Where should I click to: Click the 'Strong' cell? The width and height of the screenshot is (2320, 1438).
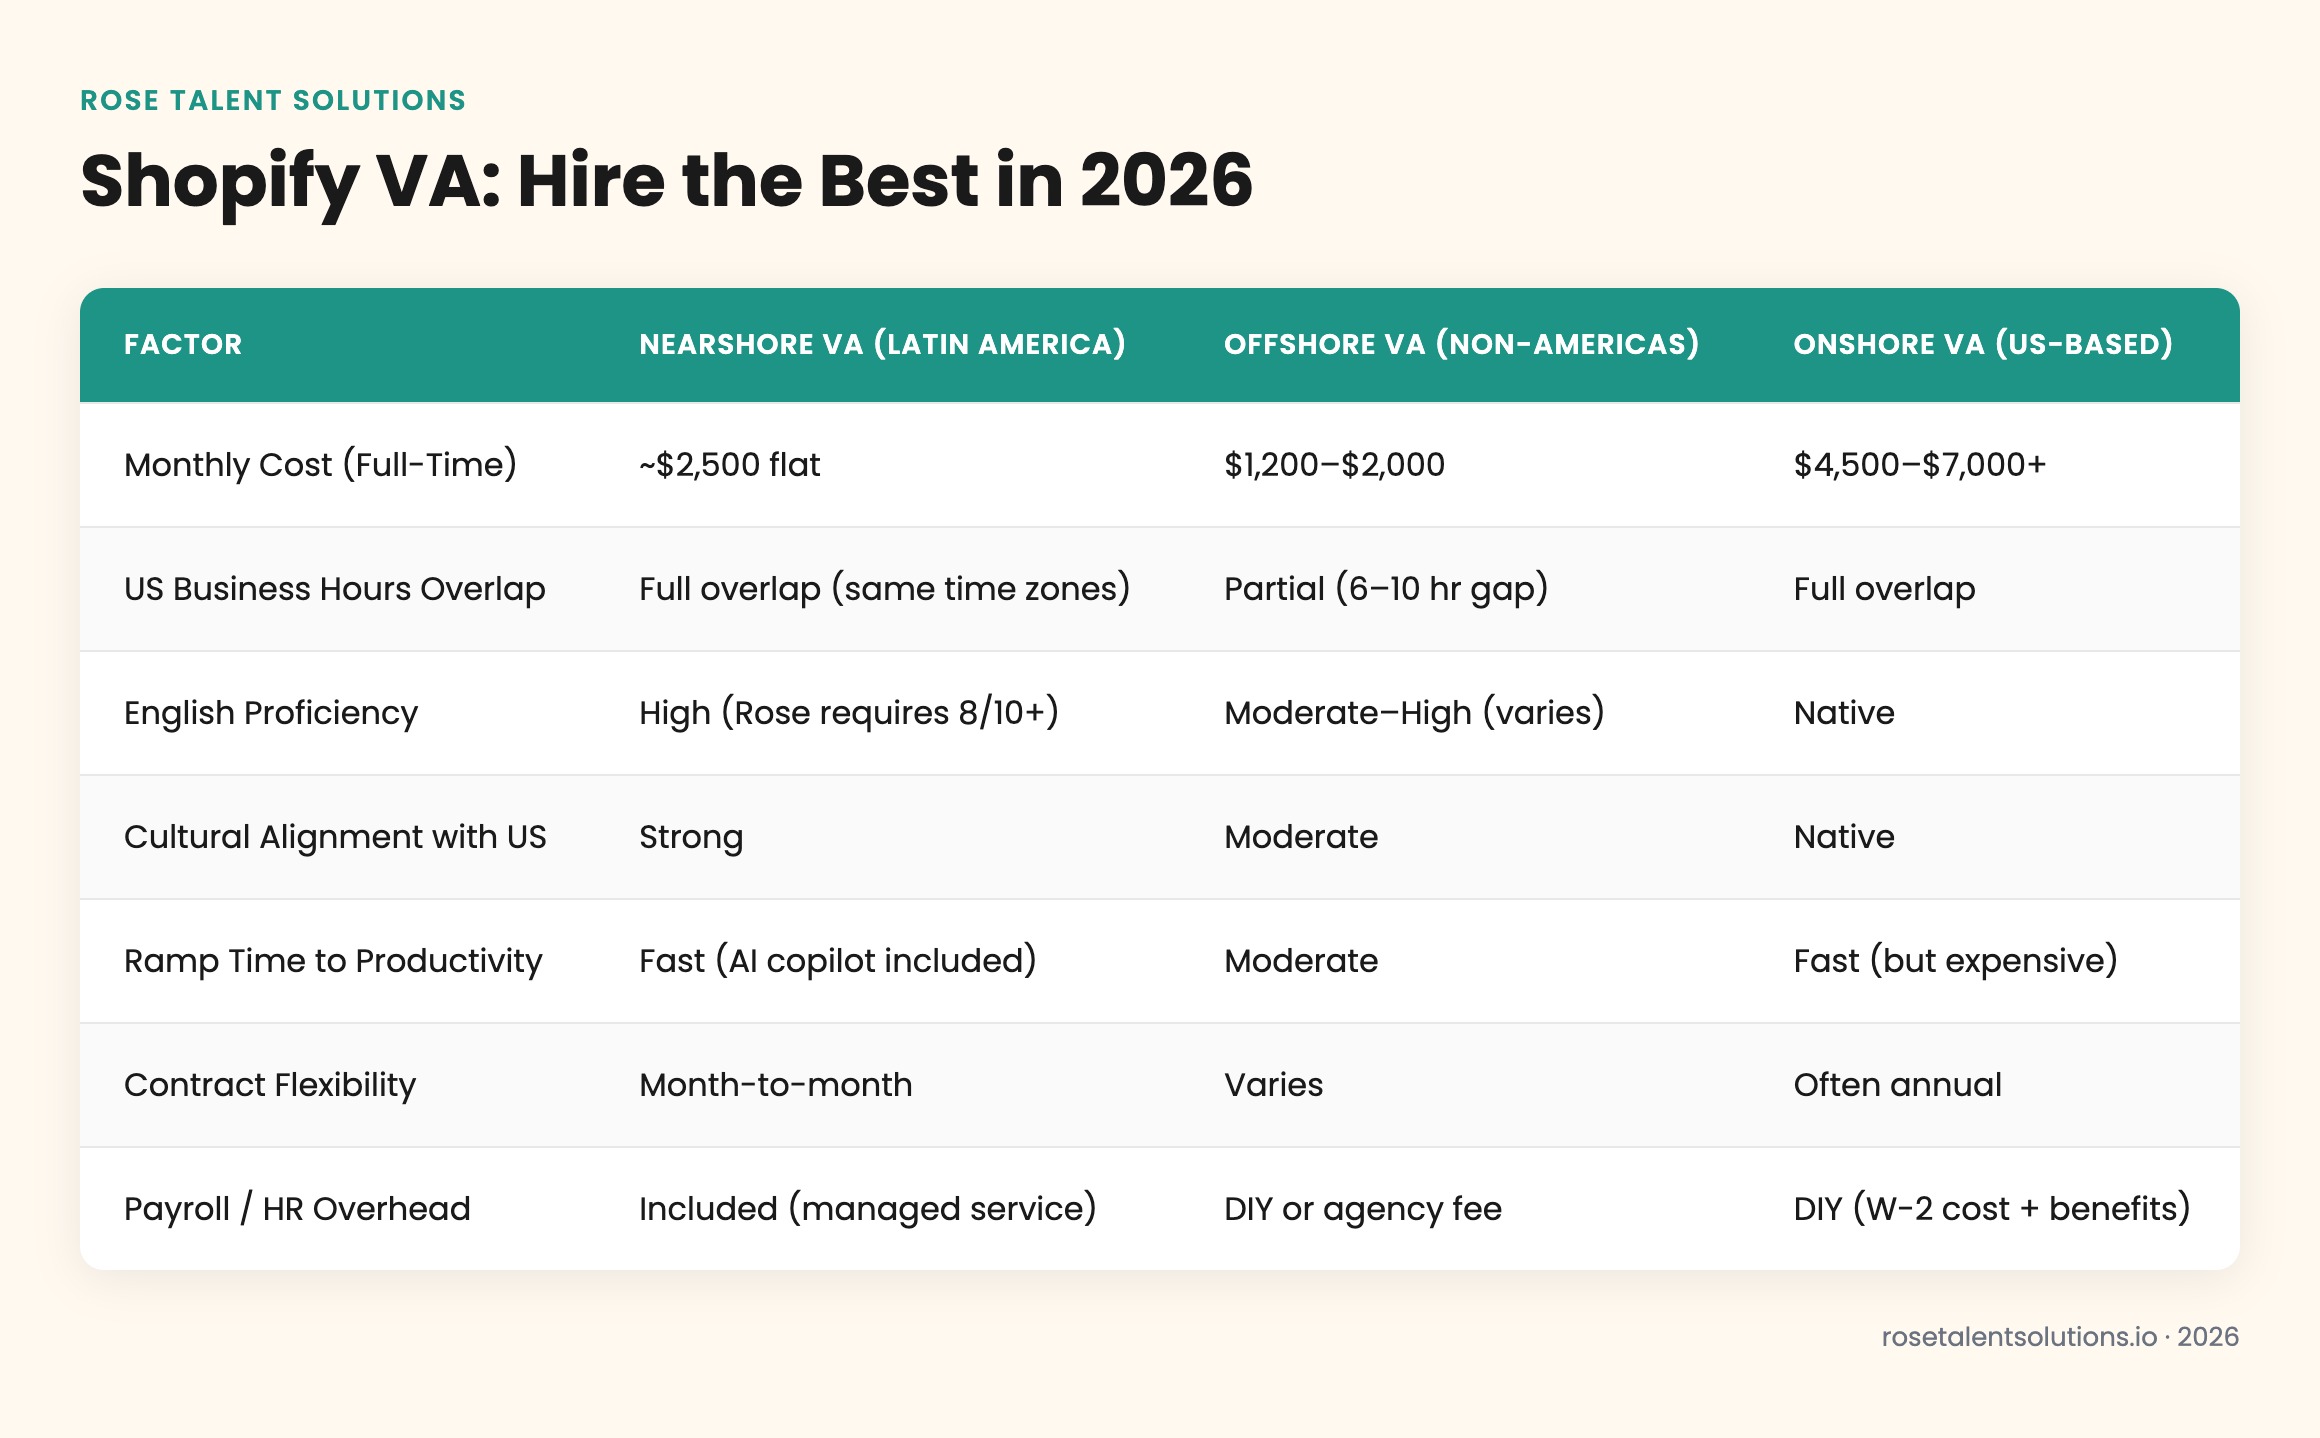pyautogui.click(x=691, y=837)
